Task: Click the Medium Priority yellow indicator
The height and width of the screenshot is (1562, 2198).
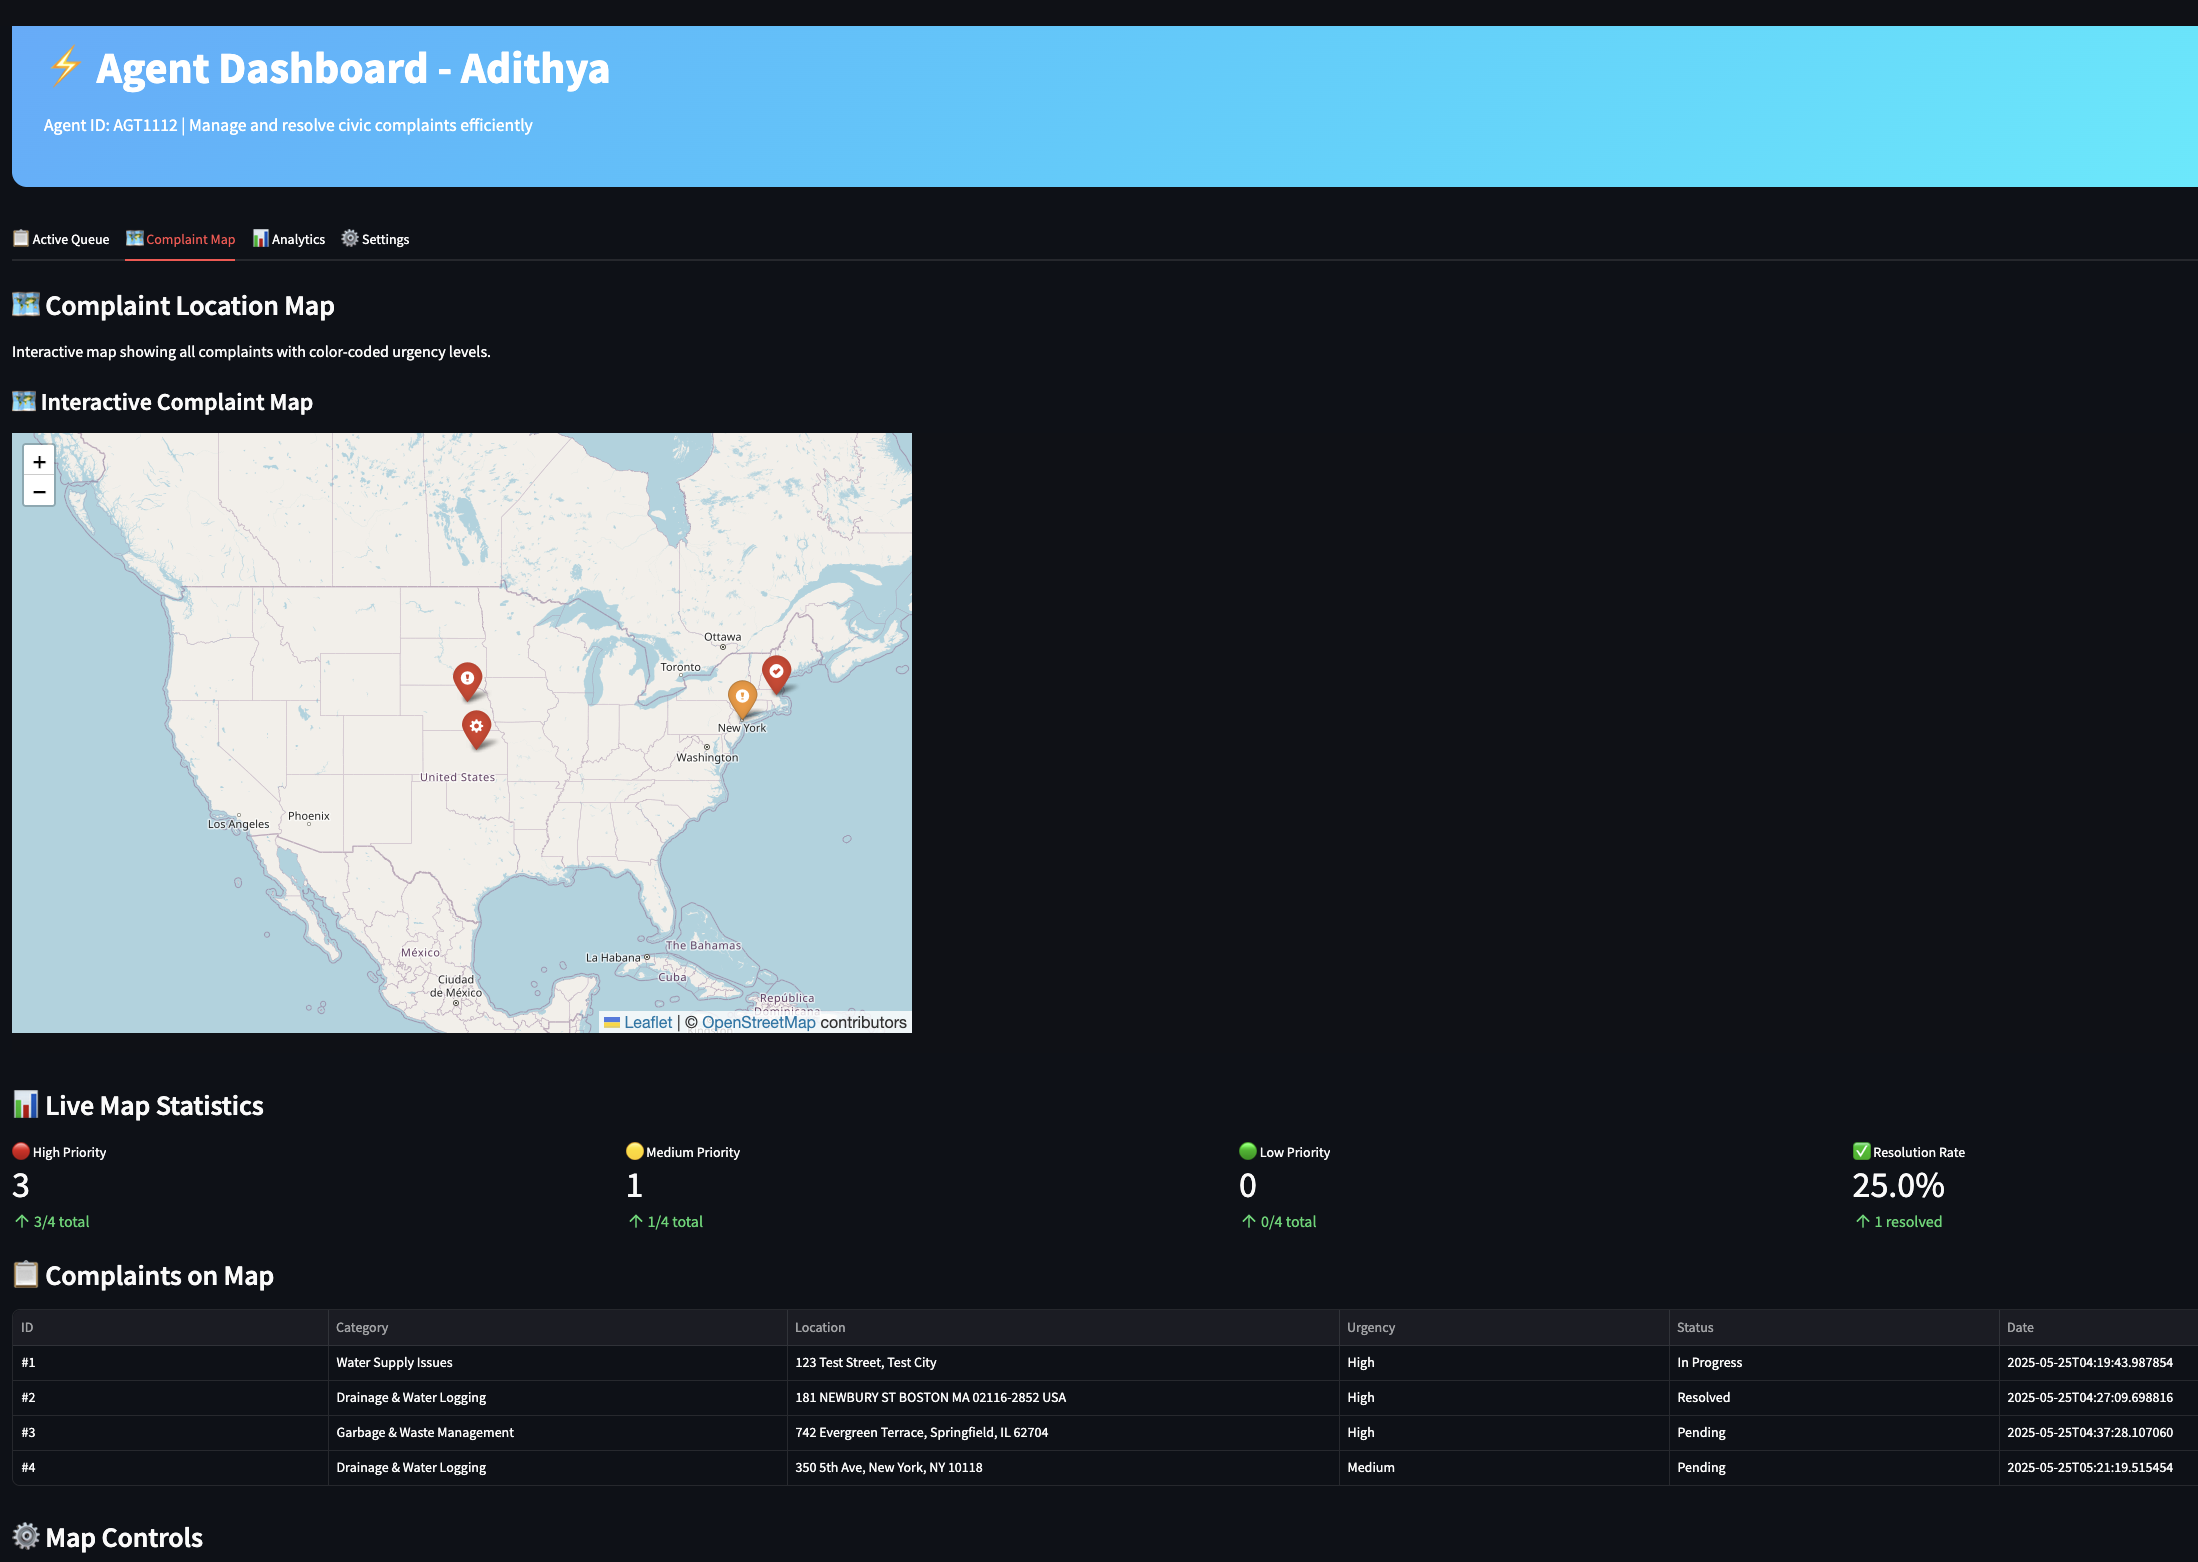Action: (x=634, y=1151)
